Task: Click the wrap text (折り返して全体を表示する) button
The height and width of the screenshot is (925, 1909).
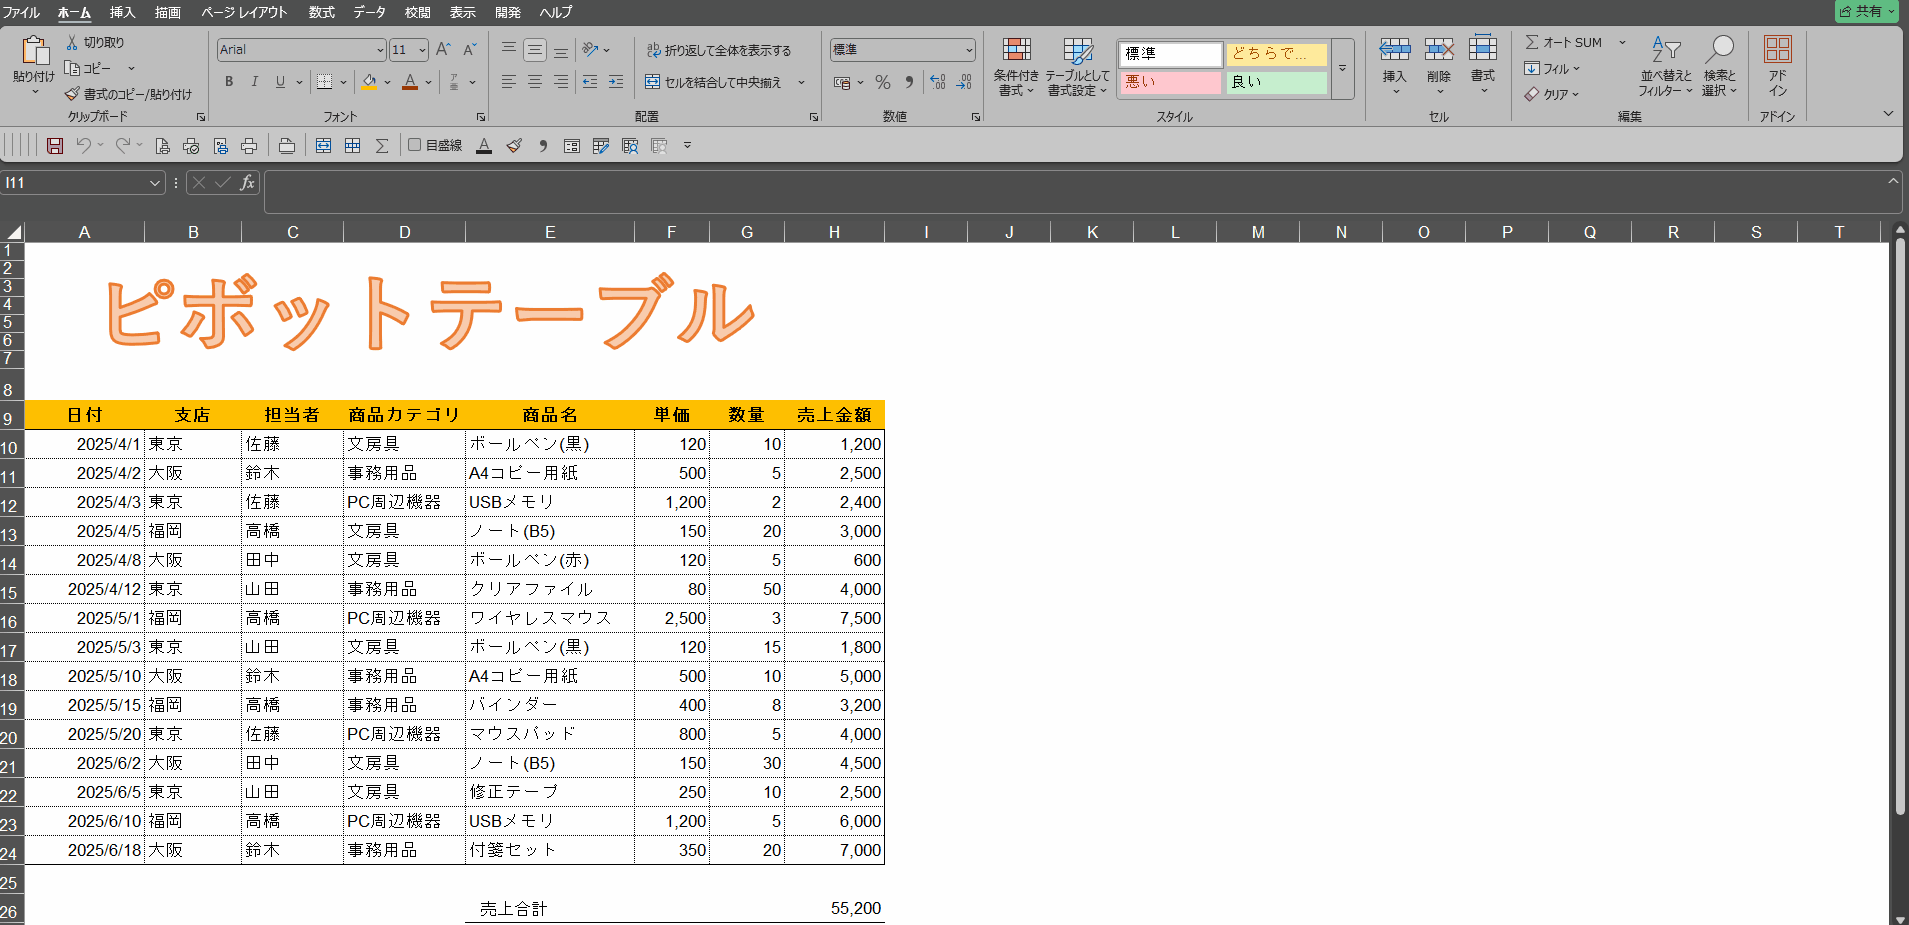Action: pos(718,50)
